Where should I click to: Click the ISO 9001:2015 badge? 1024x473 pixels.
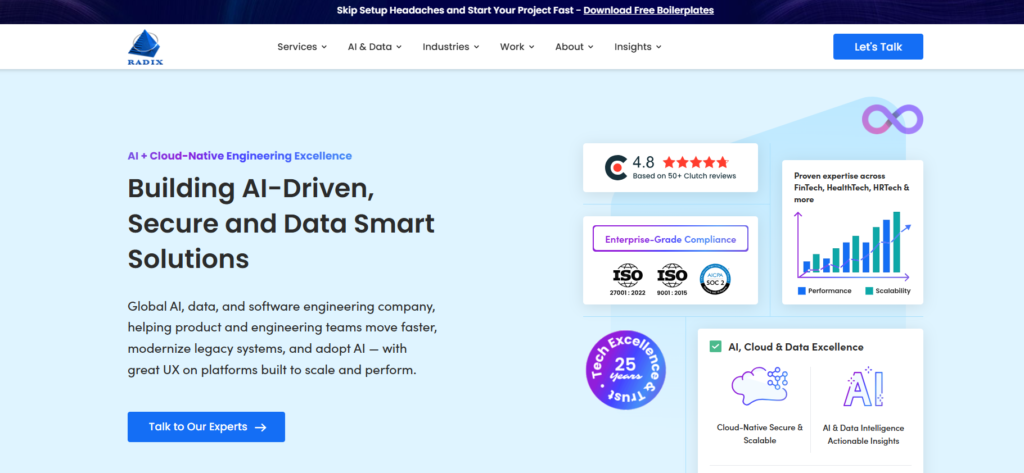tap(671, 277)
